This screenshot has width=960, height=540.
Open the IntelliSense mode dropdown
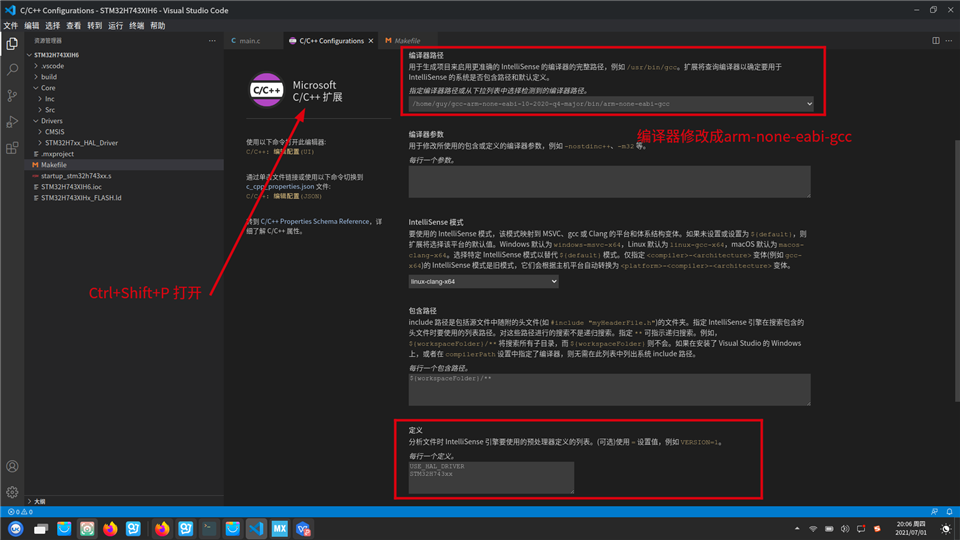(x=483, y=281)
